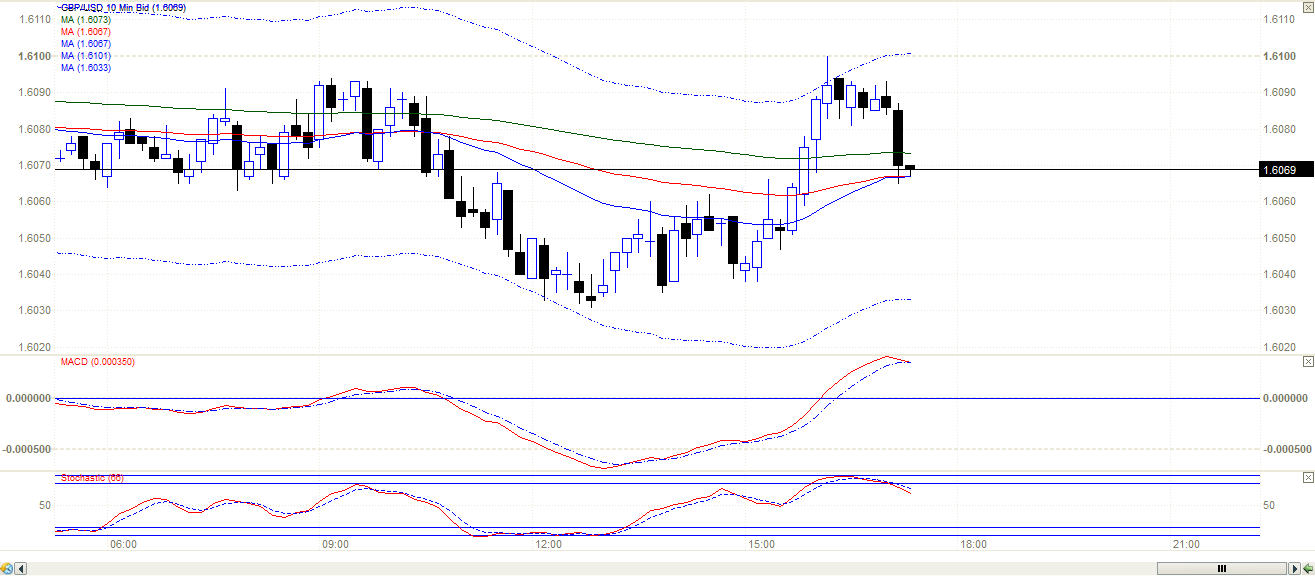
Task: Click the skip-to-start button in bottom-left corner
Action: 8,569
